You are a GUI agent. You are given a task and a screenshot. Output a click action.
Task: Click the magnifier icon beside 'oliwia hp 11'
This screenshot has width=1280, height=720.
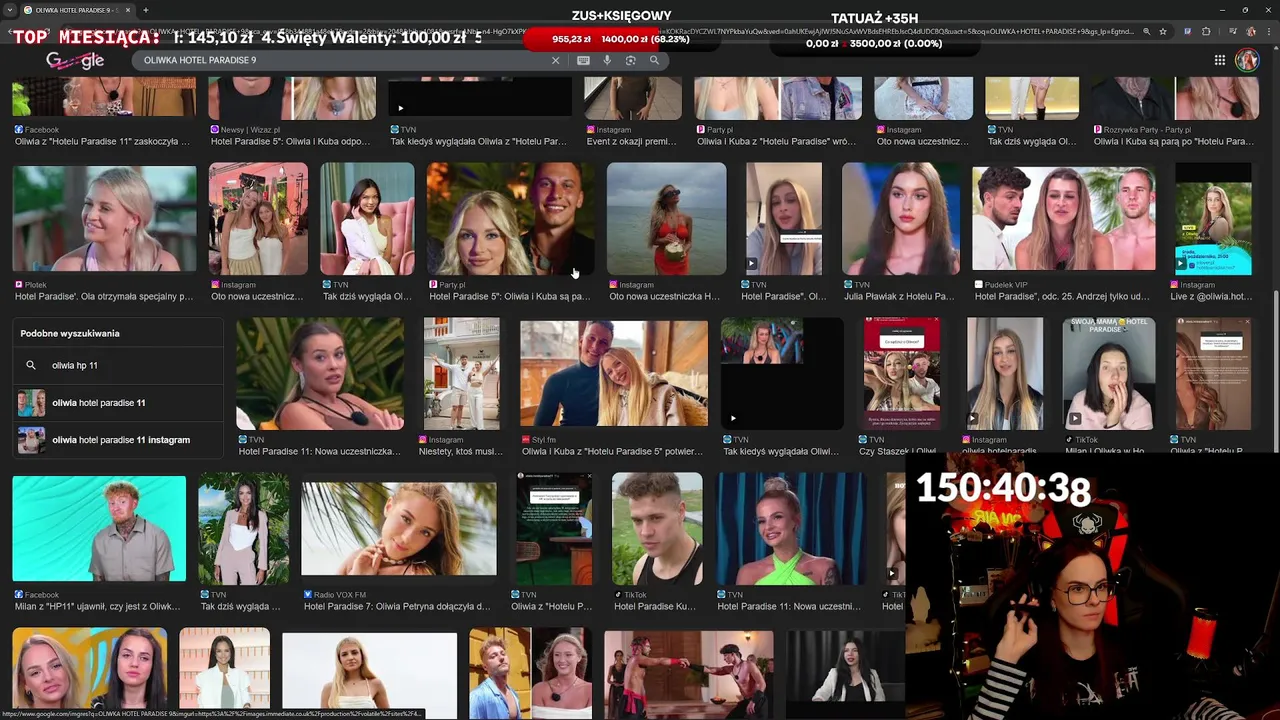click(31, 365)
